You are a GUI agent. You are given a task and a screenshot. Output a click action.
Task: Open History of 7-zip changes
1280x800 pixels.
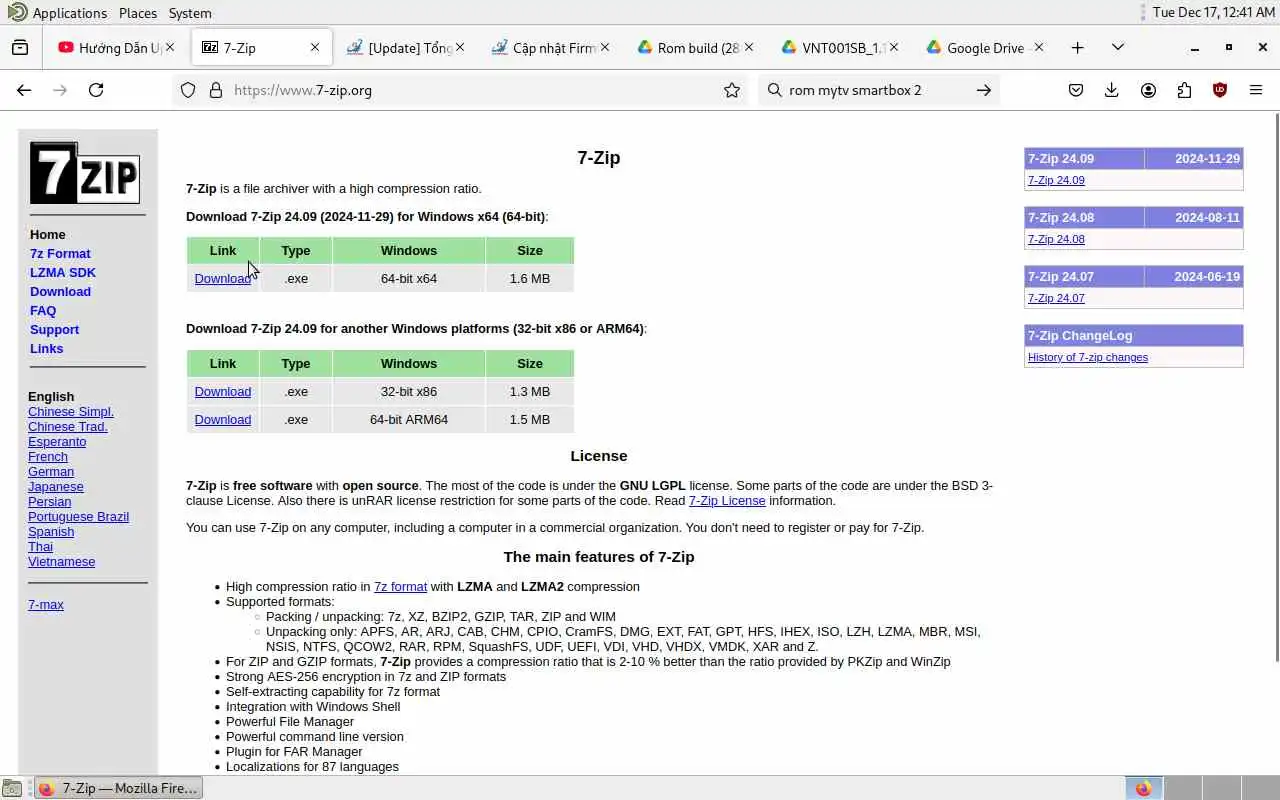(1088, 358)
